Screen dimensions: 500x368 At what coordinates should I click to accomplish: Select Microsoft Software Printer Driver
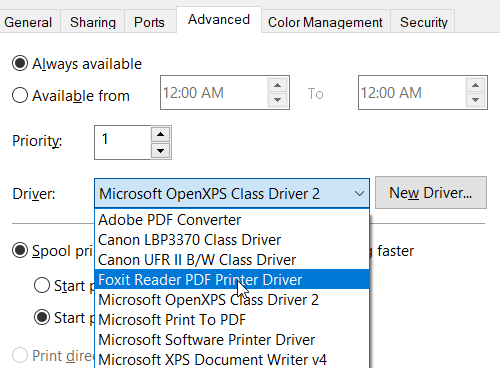point(232,339)
